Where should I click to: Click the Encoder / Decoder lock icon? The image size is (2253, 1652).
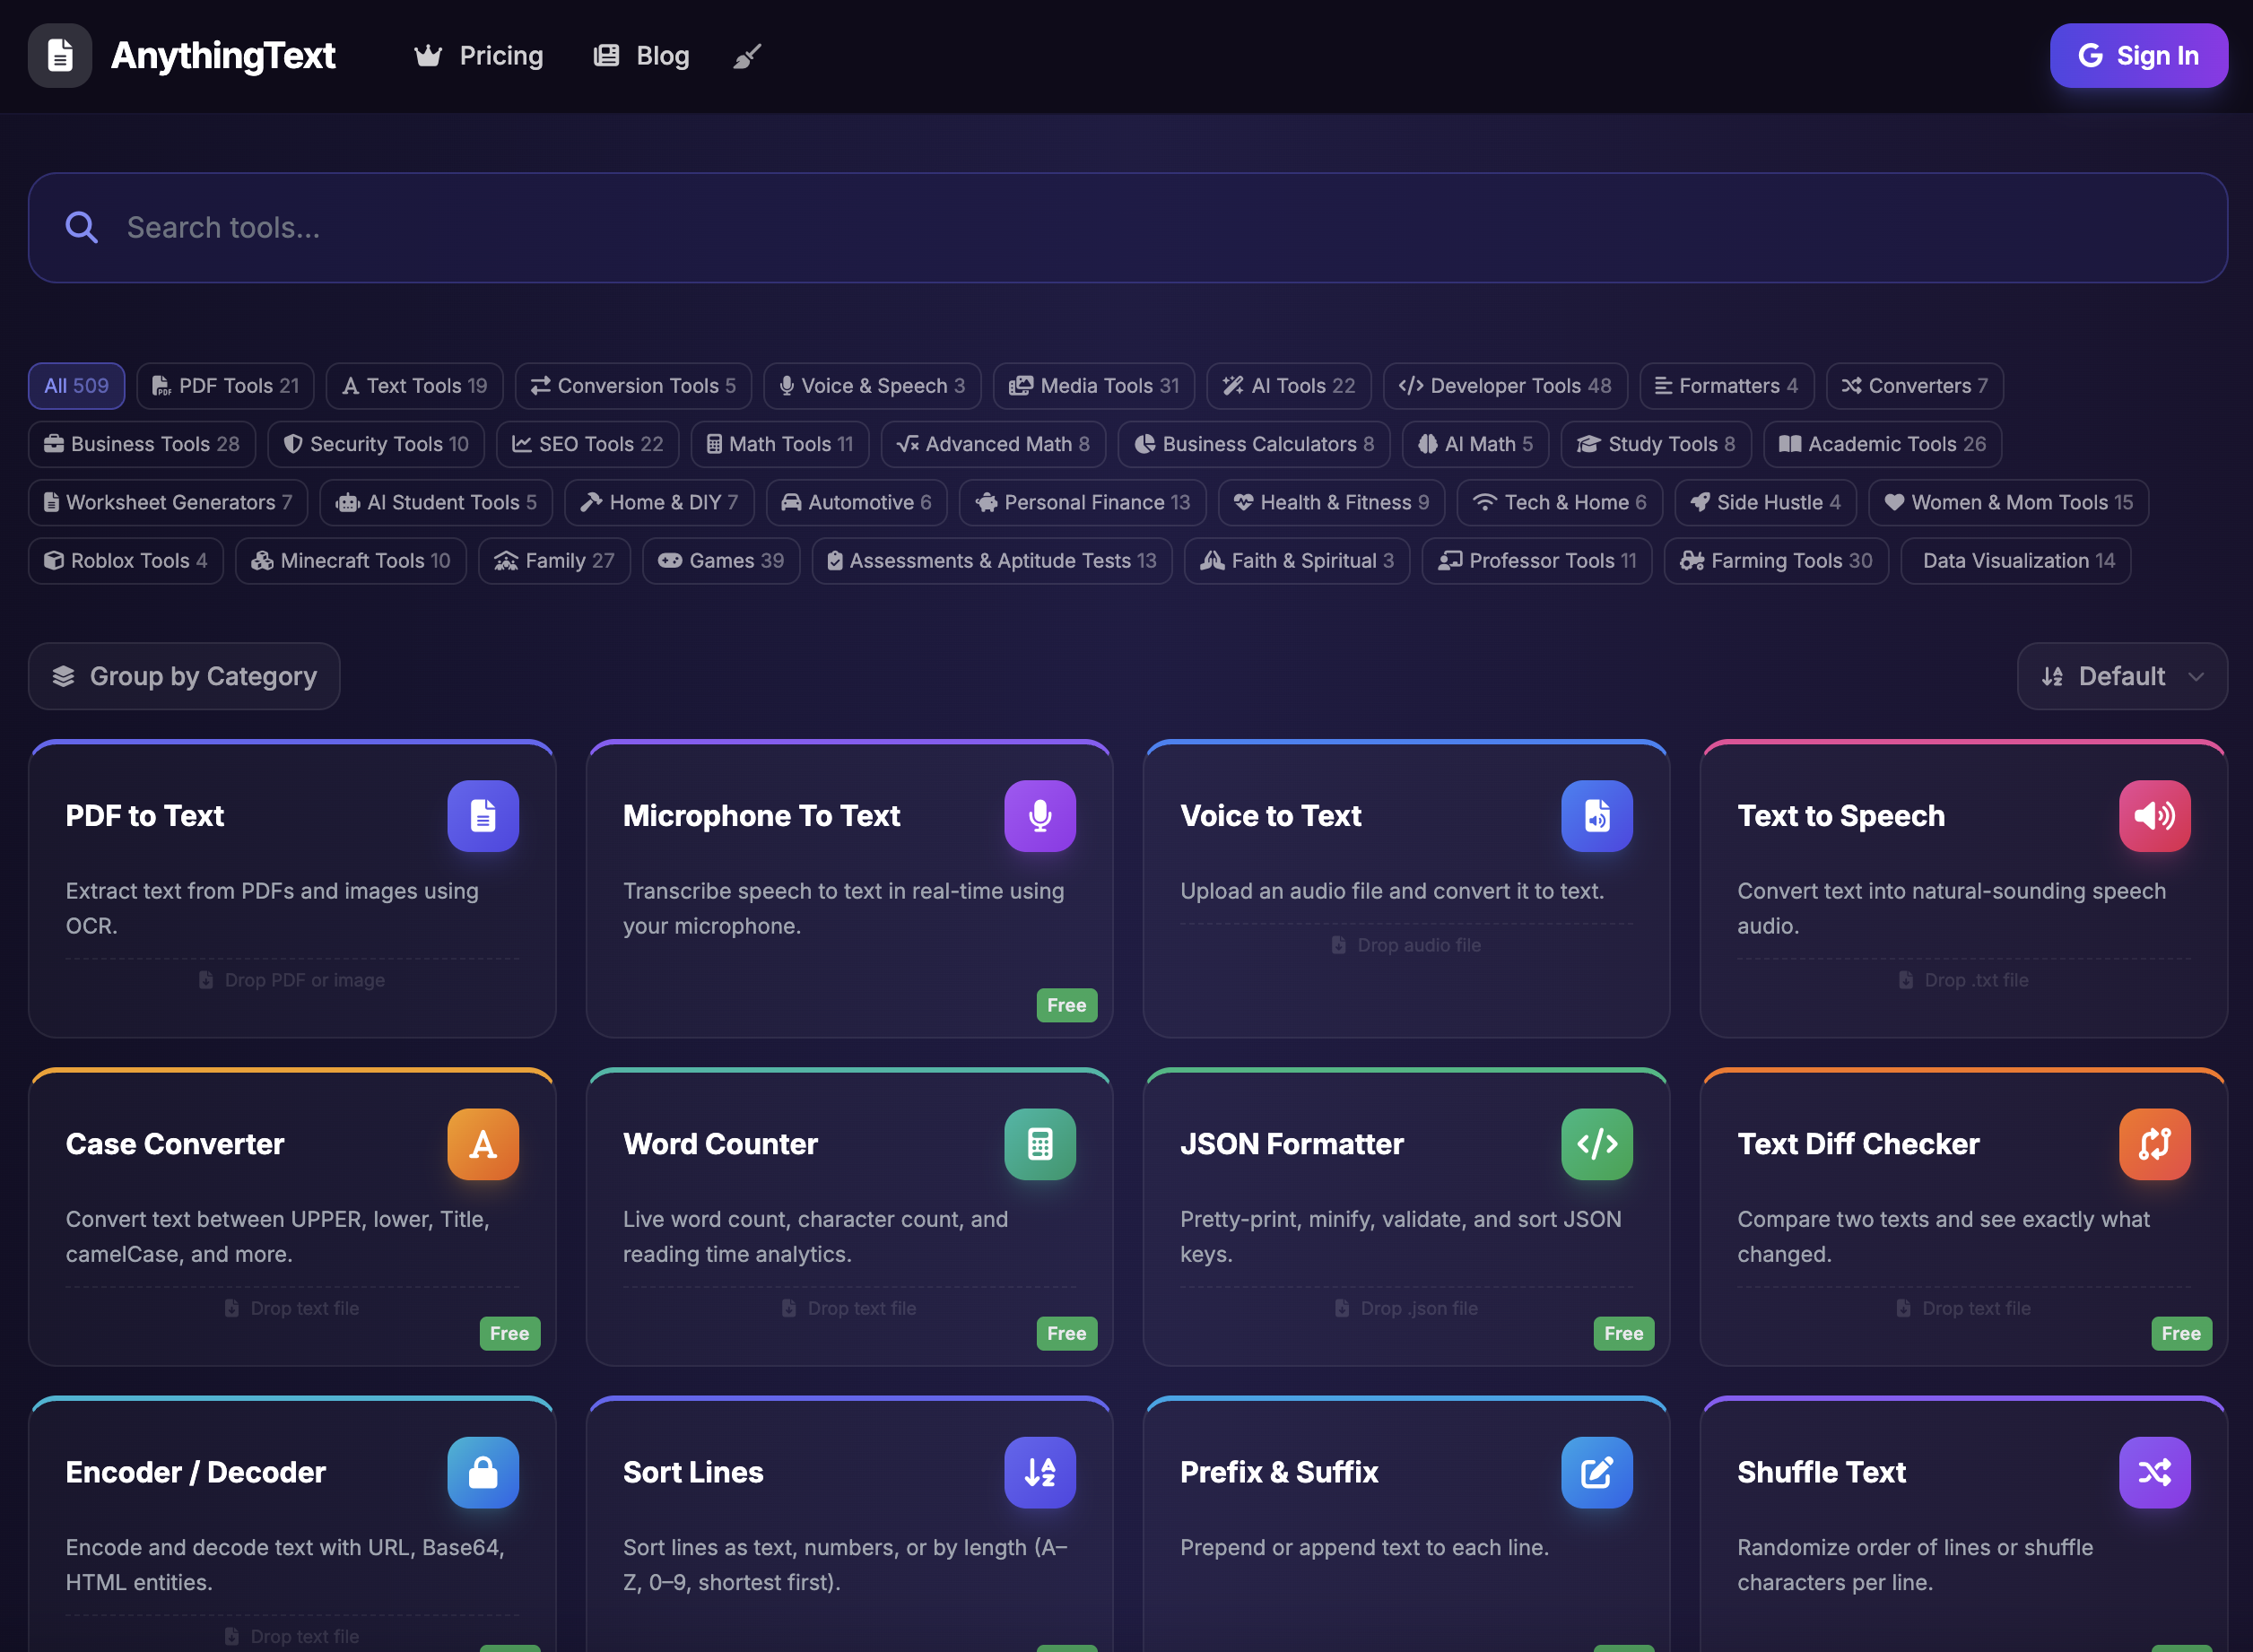point(482,1472)
